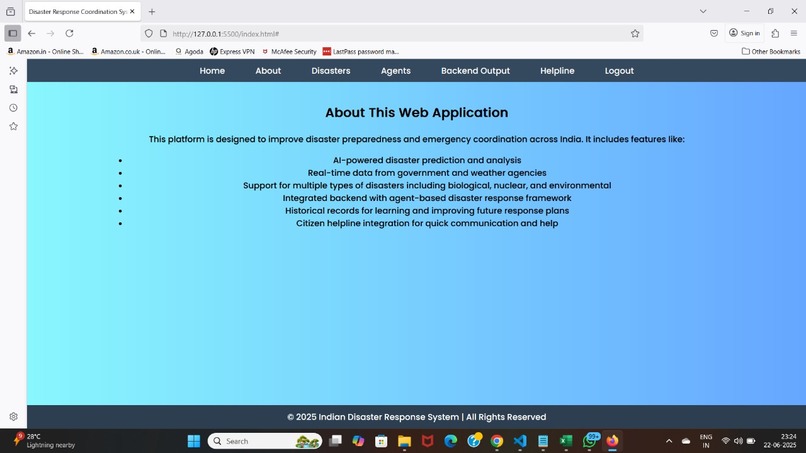Image resolution: width=806 pixels, height=453 pixels.
Task: Open the Extensions puzzle icon
Action: point(775,33)
